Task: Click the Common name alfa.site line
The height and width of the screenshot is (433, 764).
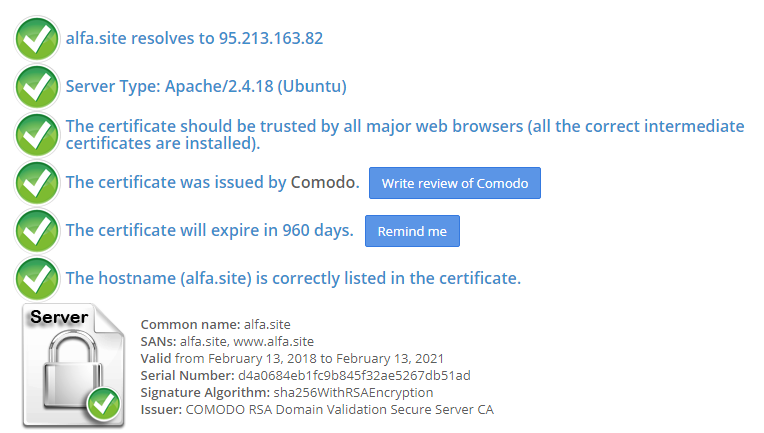Action: pyautogui.click(x=215, y=324)
